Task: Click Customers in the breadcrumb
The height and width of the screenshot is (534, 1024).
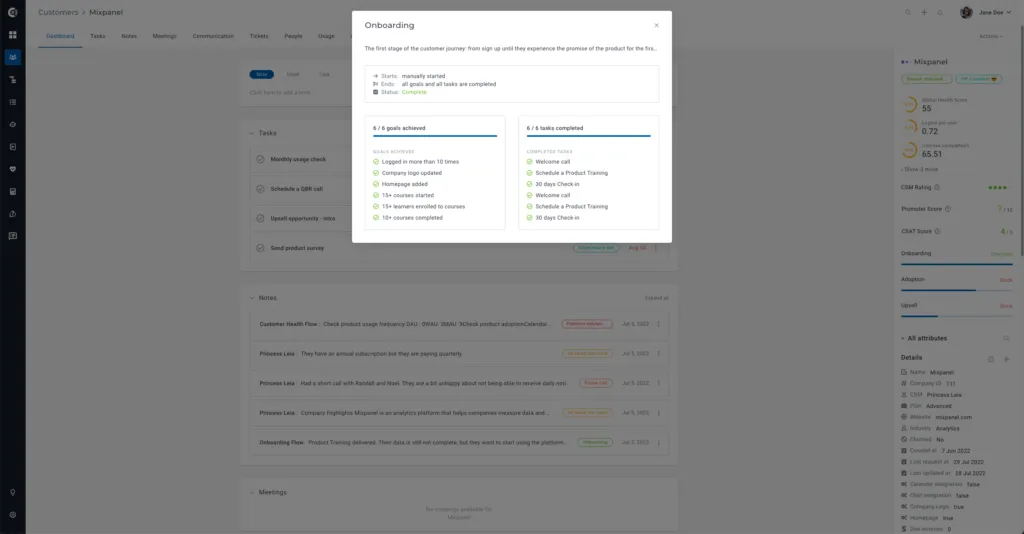Action: point(58,12)
